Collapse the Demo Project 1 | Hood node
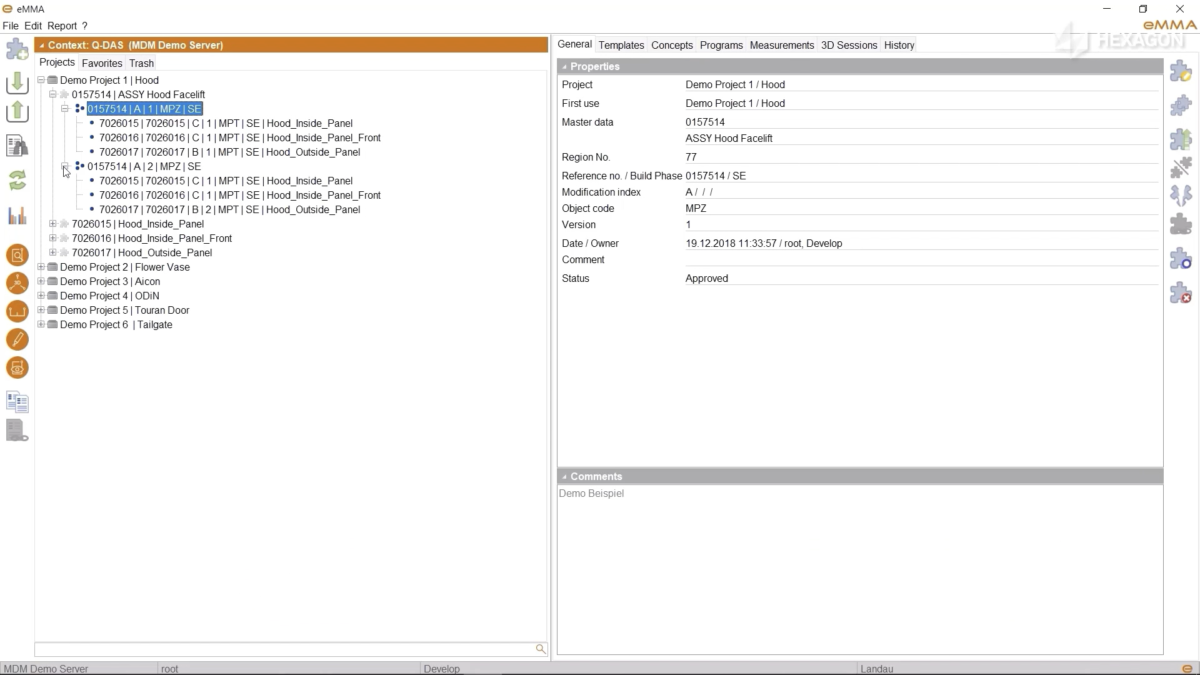The image size is (1200, 675). pos(41,80)
